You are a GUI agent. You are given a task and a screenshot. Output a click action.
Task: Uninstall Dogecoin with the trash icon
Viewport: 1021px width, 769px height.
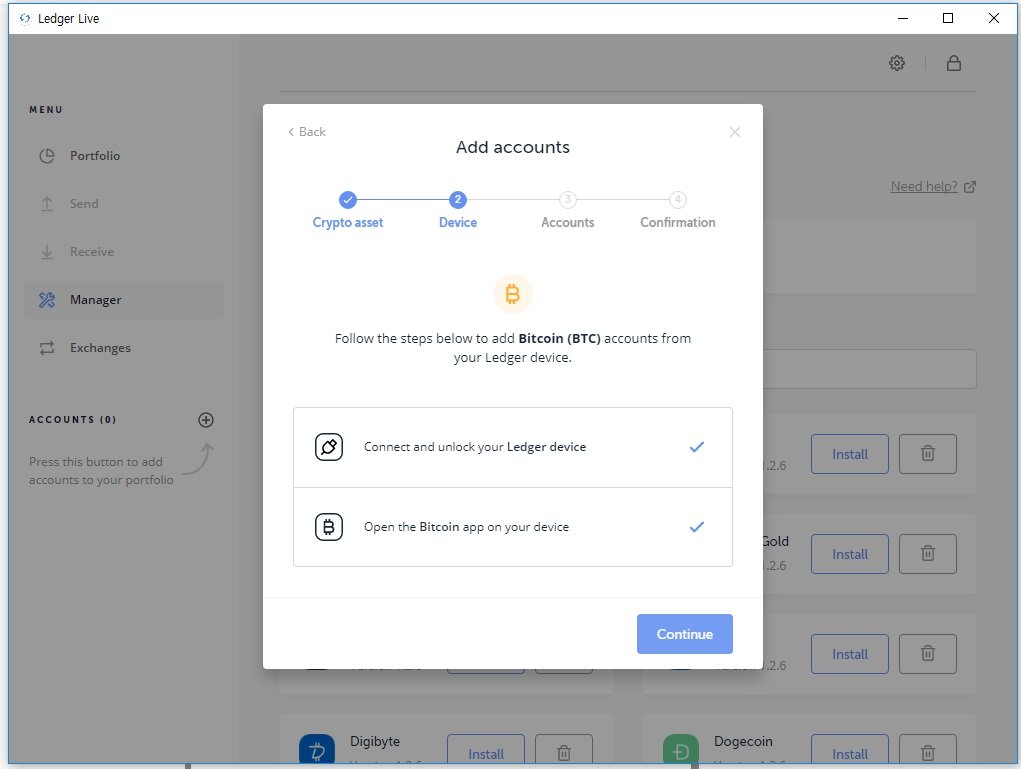click(x=928, y=749)
